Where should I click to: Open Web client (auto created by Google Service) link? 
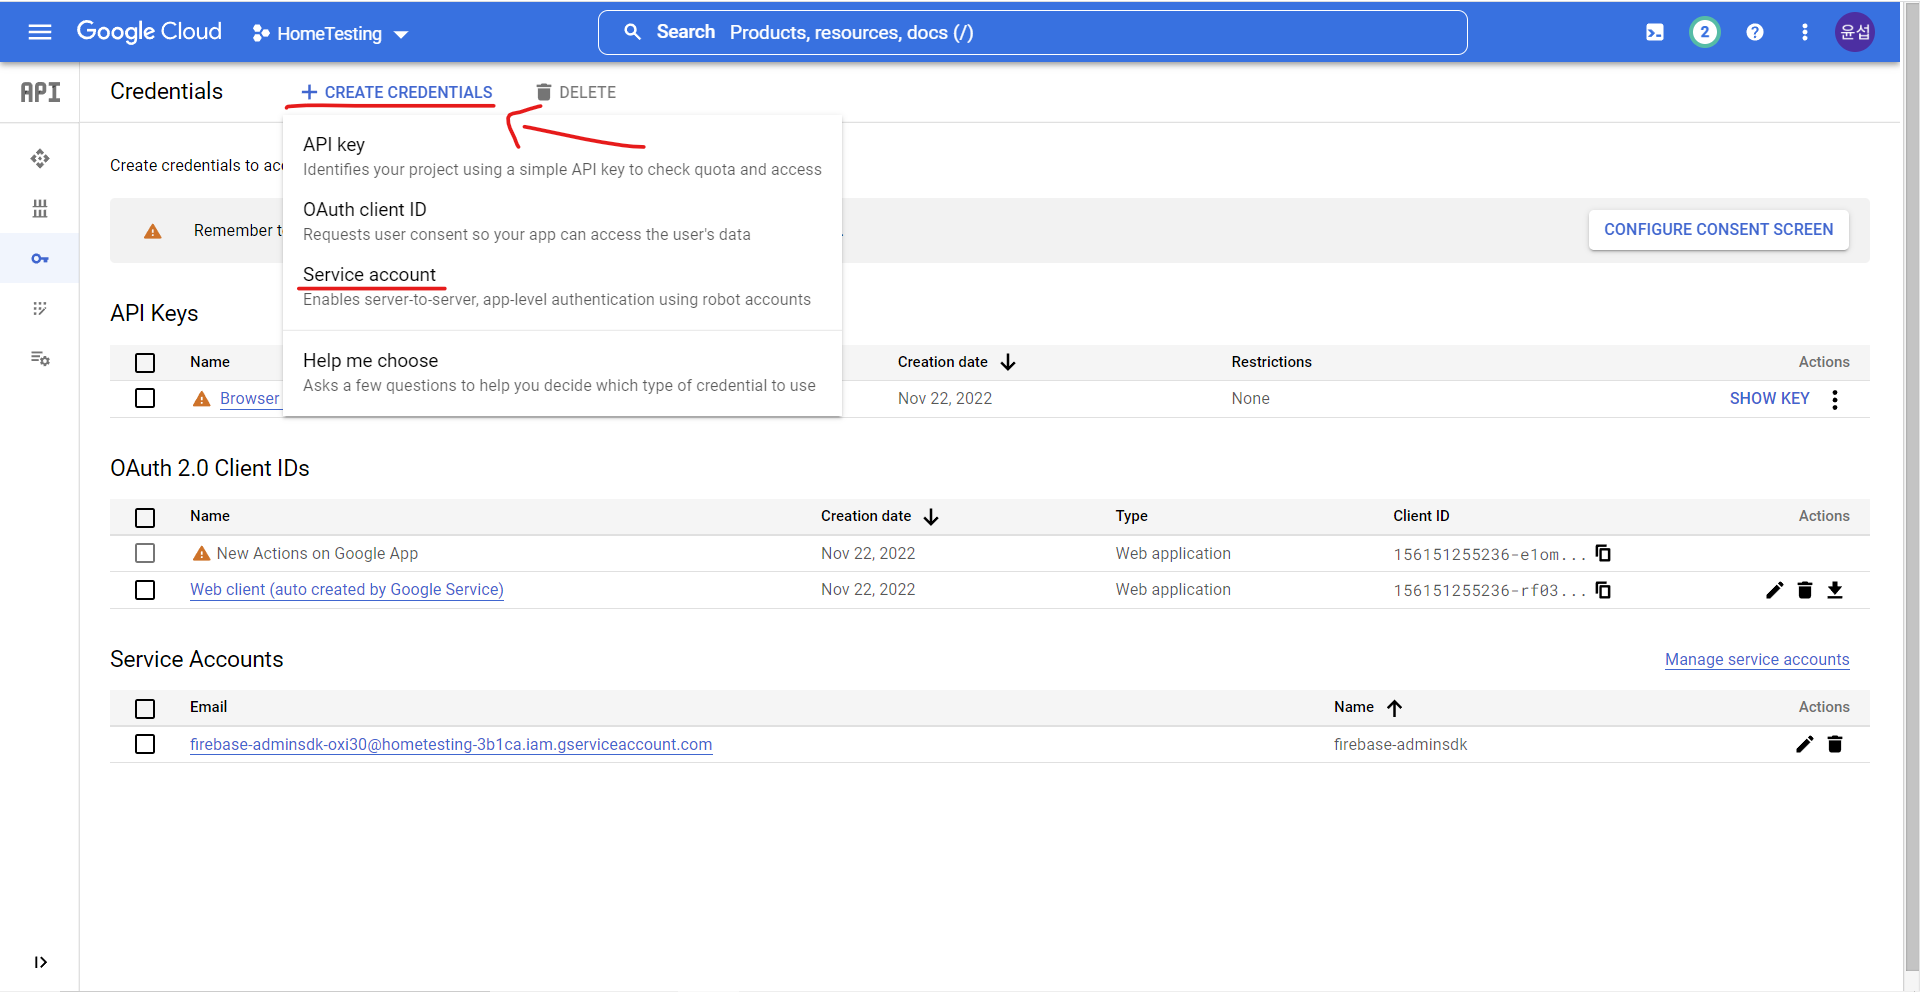[x=347, y=590]
